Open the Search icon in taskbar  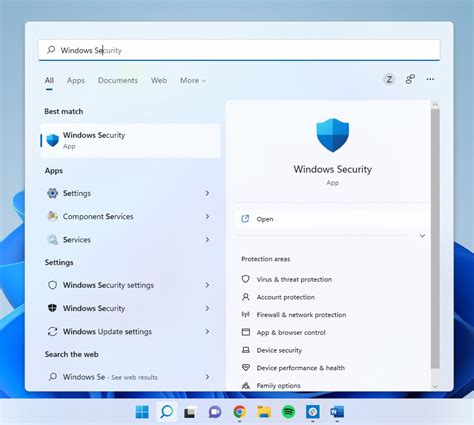click(x=167, y=412)
